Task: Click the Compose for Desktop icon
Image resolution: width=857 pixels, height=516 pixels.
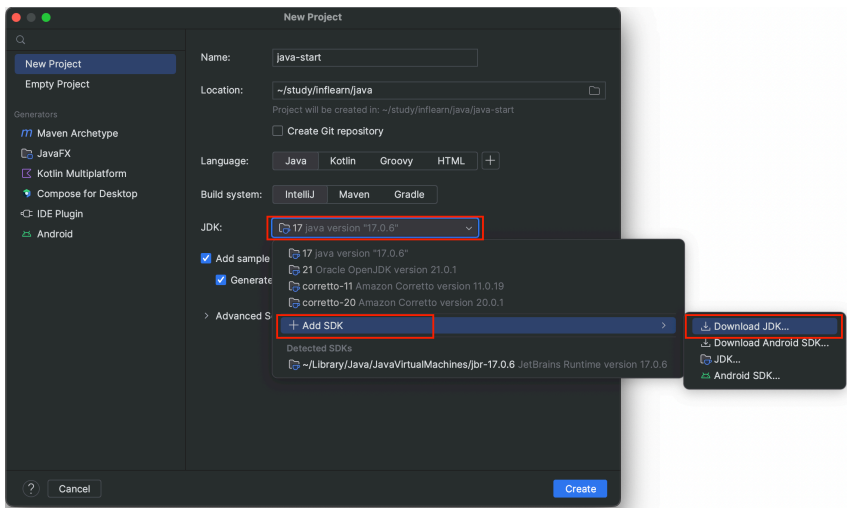Action: click(26, 194)
